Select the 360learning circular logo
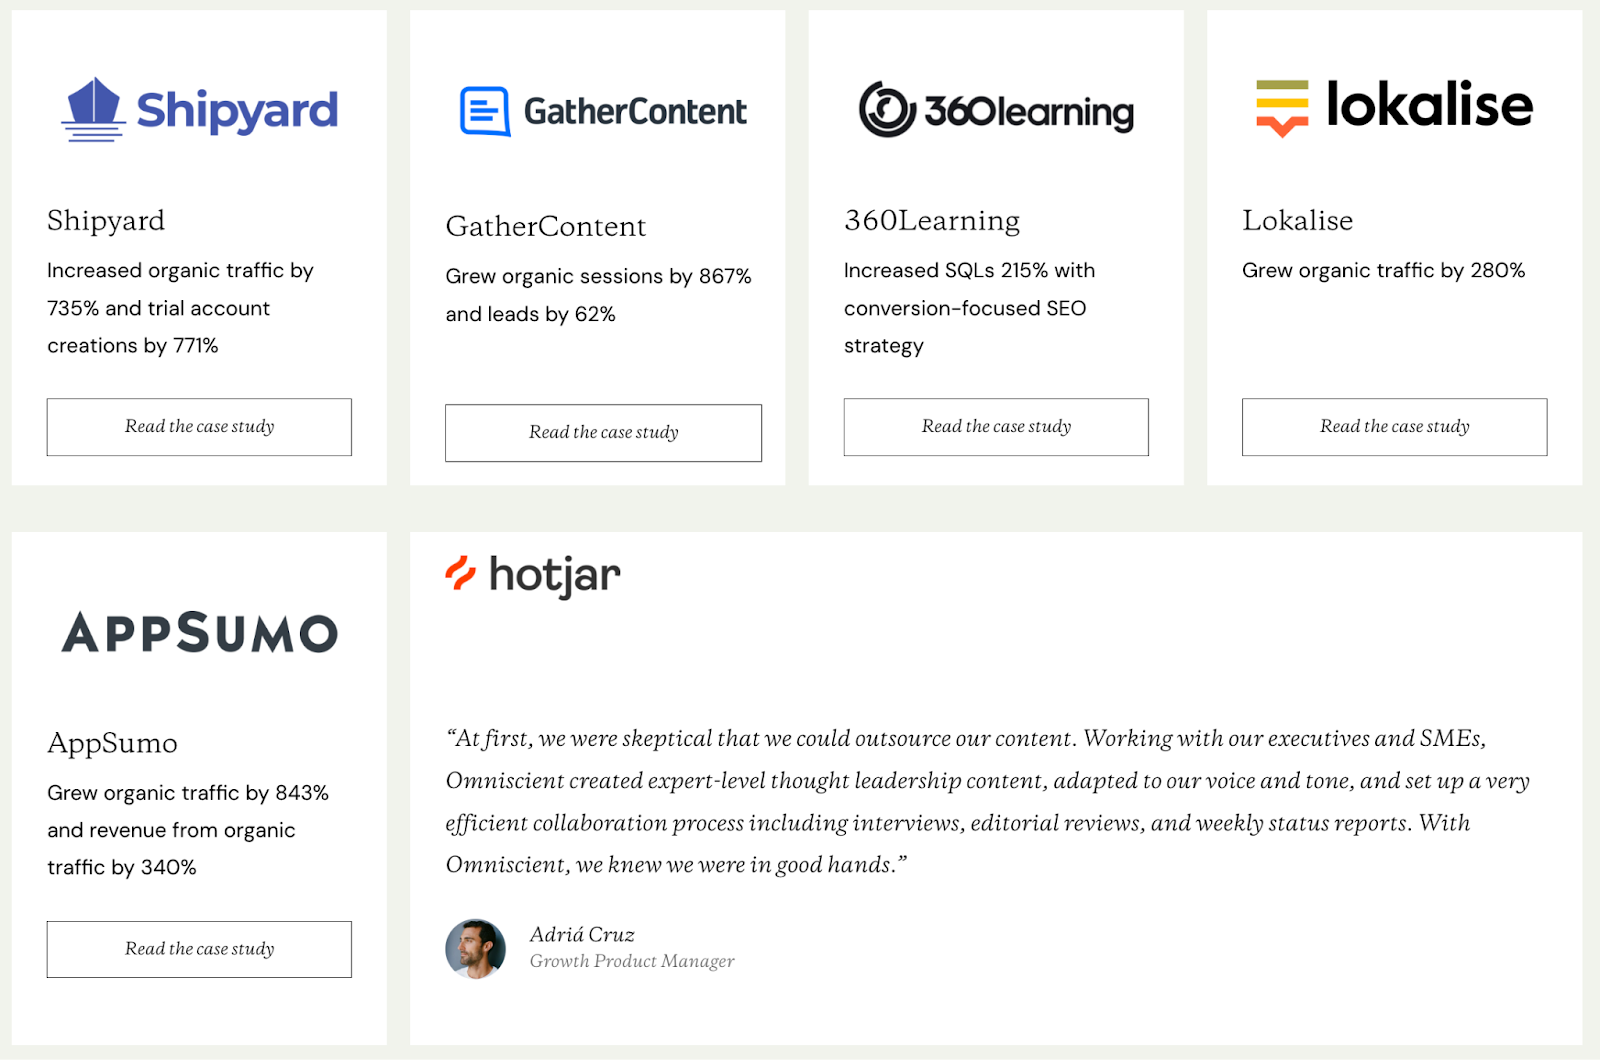 (x=886, y=110)
